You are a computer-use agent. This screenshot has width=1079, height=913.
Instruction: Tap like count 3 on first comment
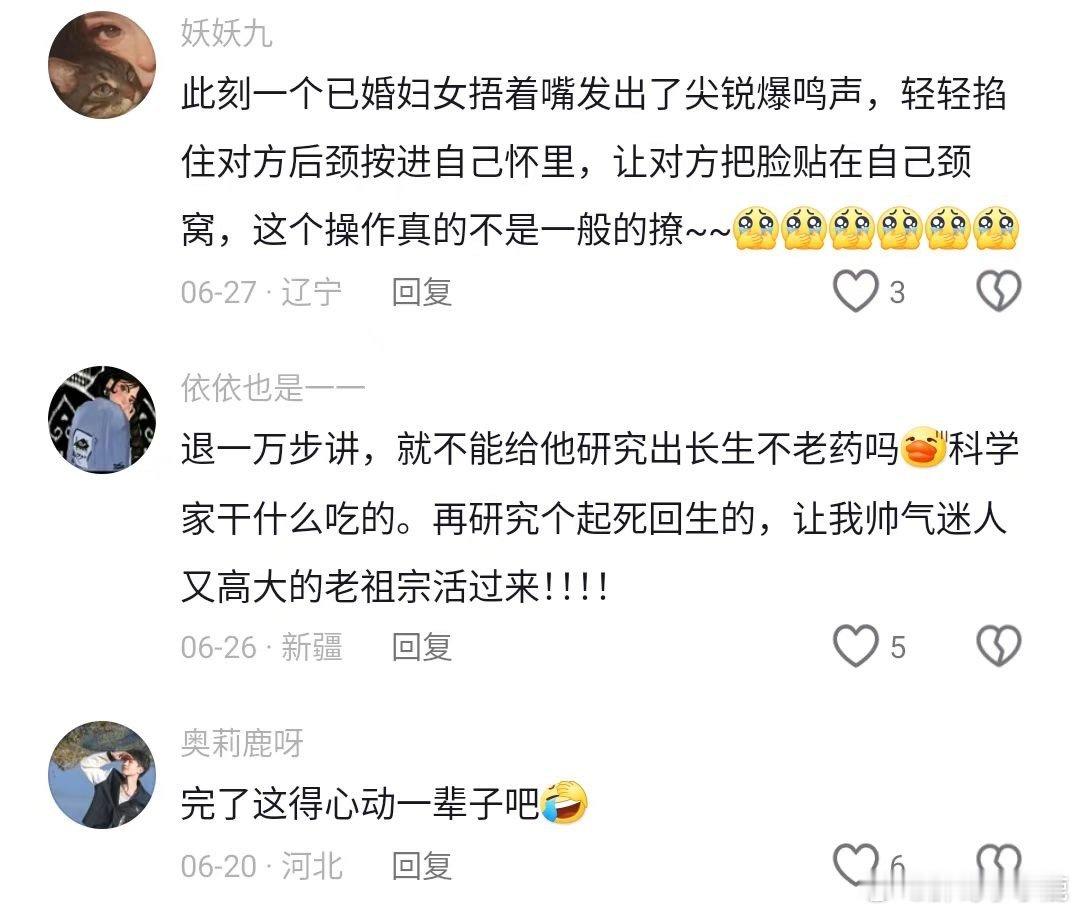(897, 292)
